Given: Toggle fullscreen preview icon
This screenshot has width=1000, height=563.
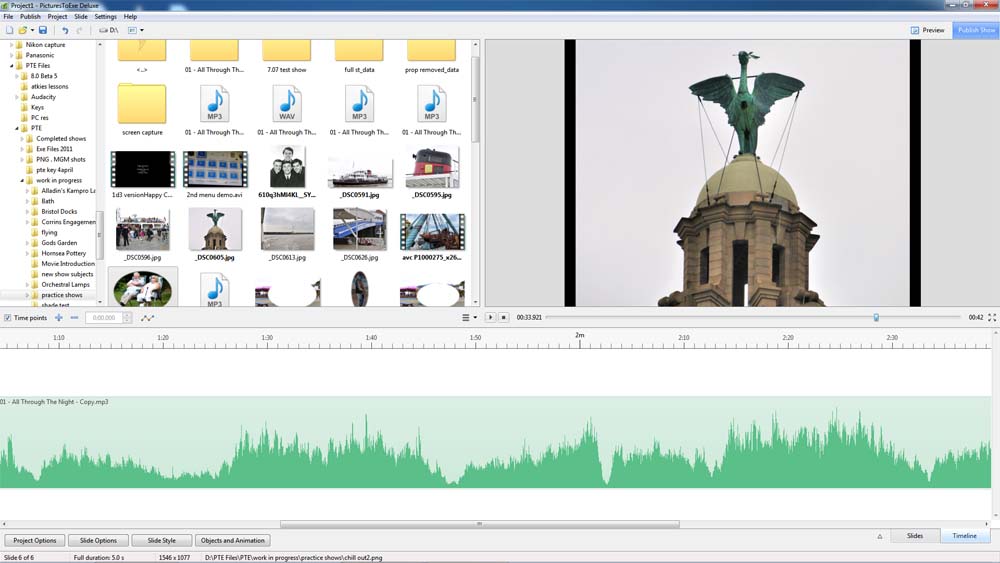Looking at the screenshot, I should (x=992, y=317).
